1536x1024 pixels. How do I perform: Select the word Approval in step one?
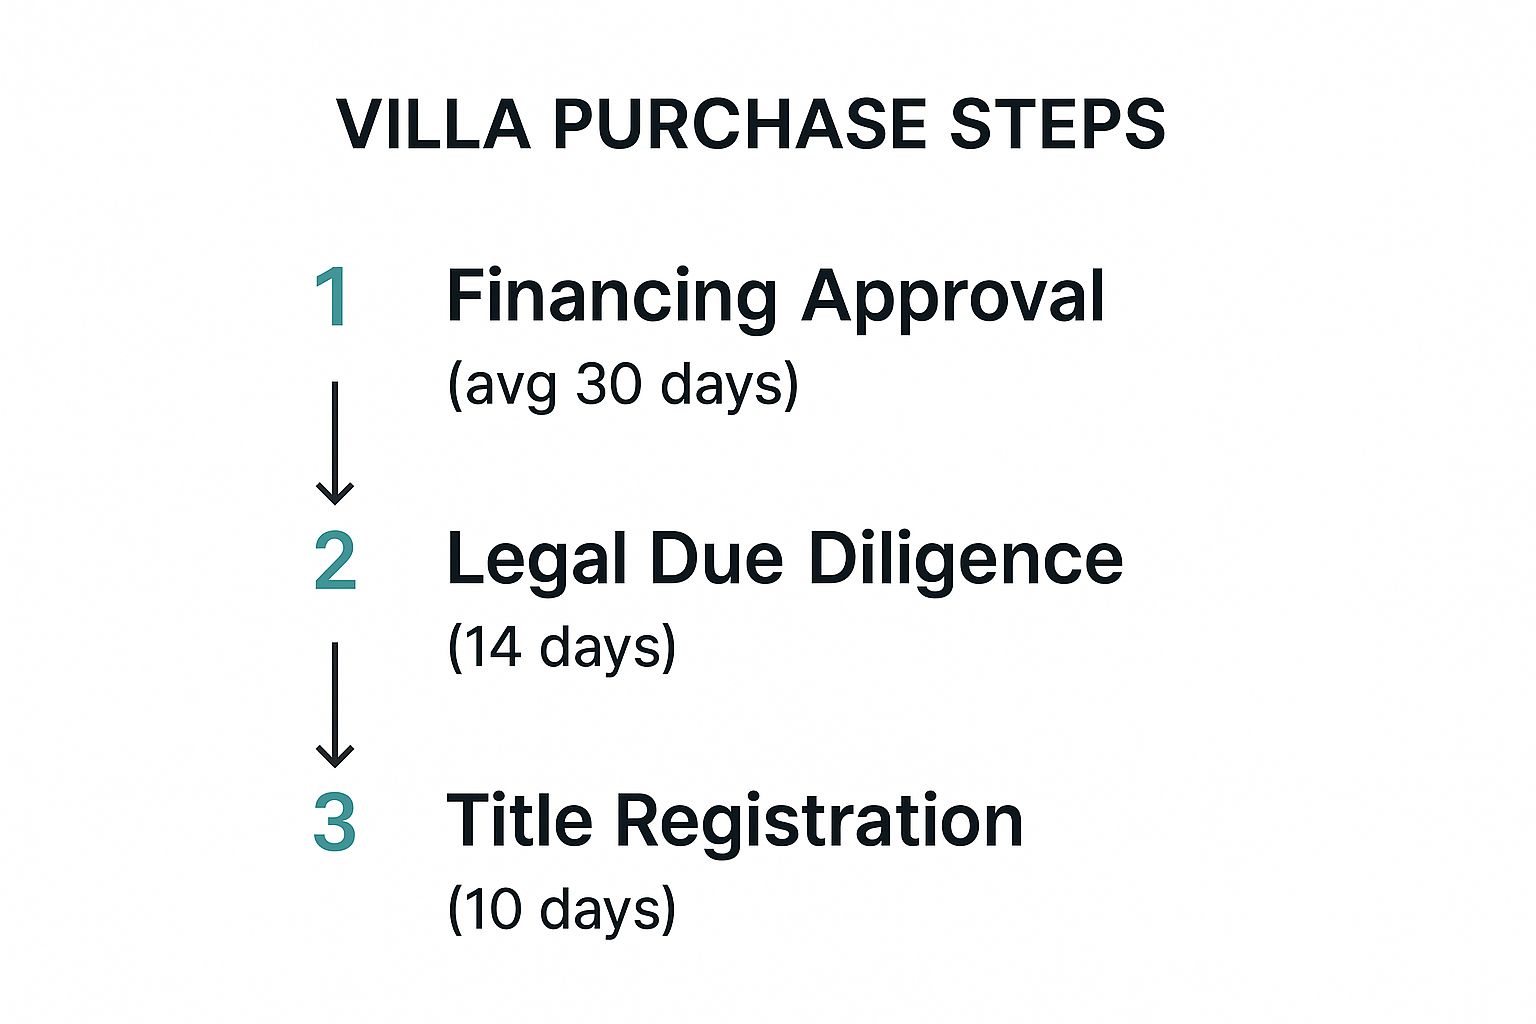click(953, 297)
